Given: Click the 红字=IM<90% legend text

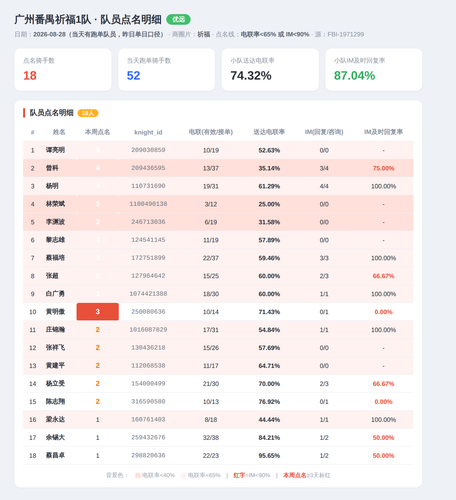Looking at the screenshot, I should coord(252,475).
